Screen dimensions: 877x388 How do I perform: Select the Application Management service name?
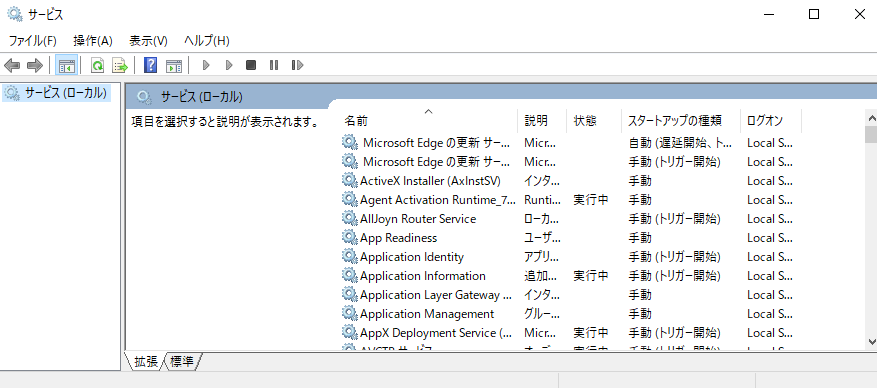(427, 314)
